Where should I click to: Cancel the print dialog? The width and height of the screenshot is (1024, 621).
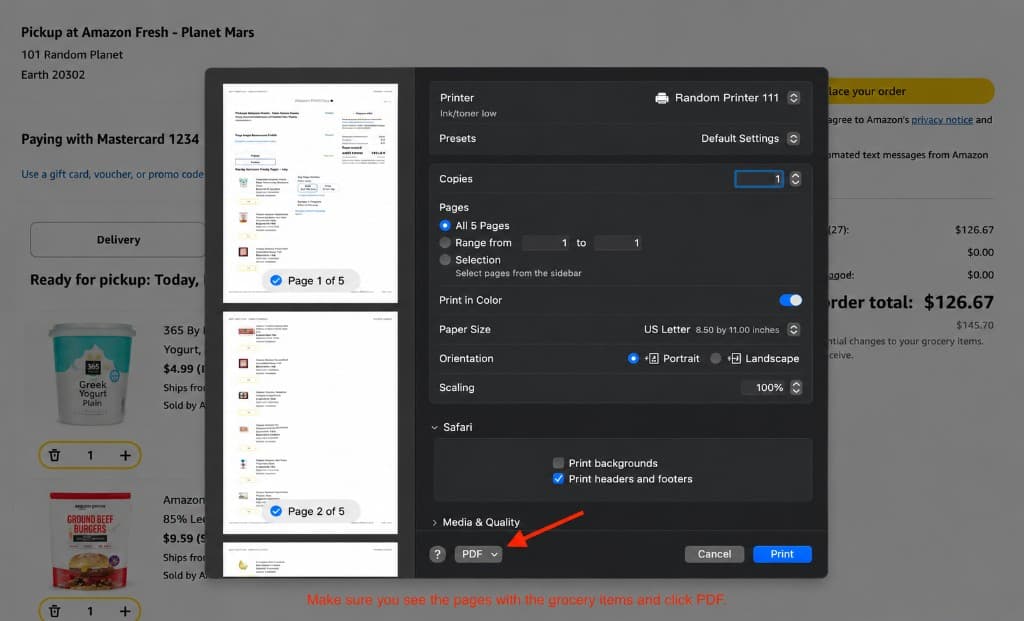714,554
